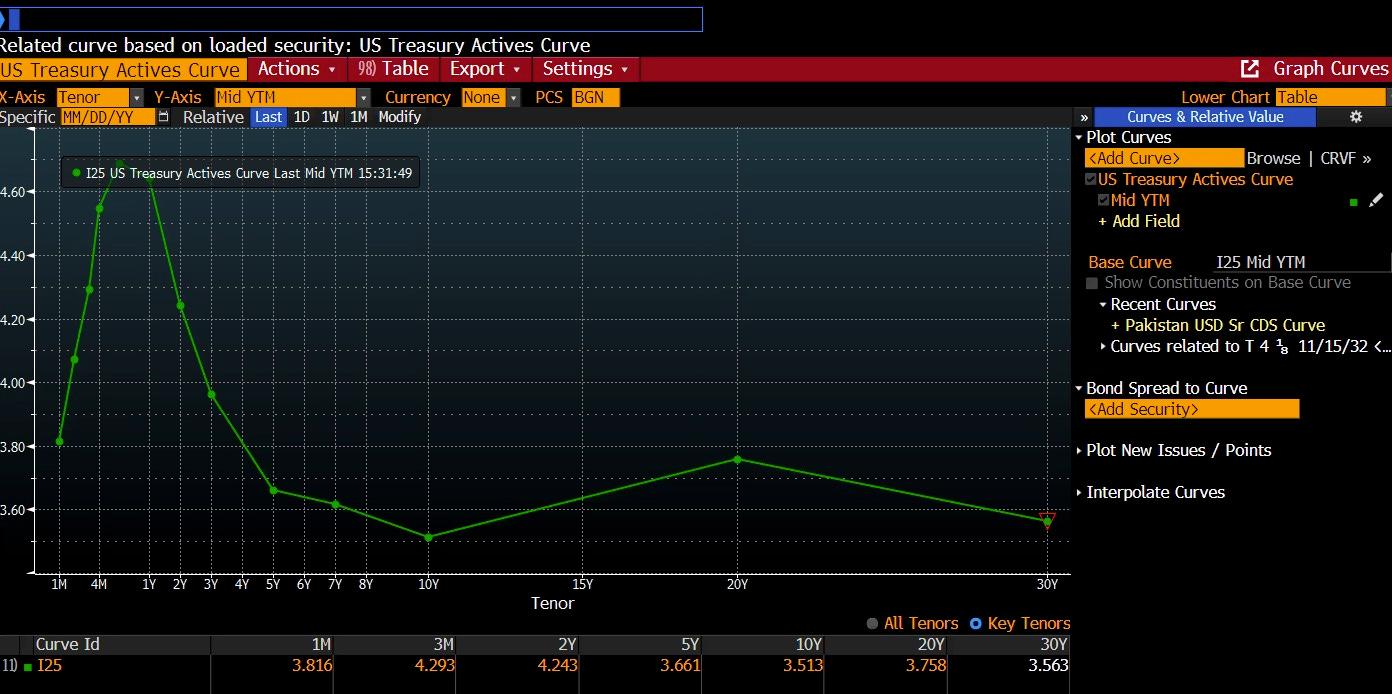Screen dimensions: 1392x694
Task: Open calendar picker next to Specific date
Action: point(164,117)
